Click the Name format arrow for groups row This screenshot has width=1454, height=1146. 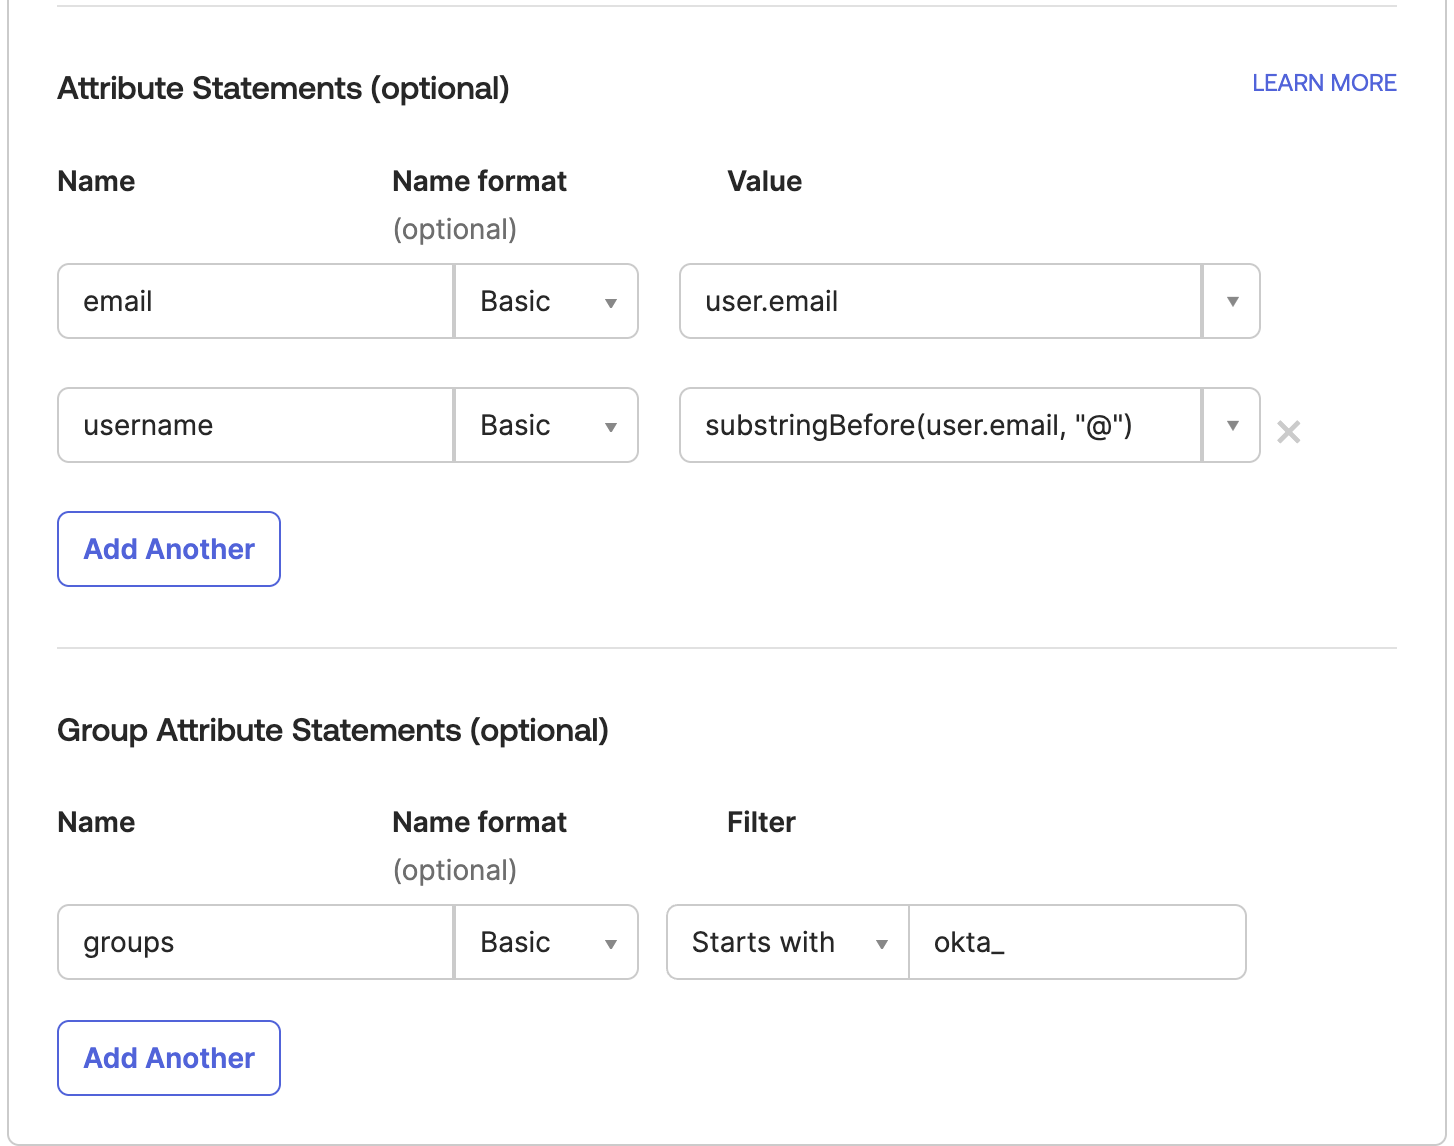611,942
